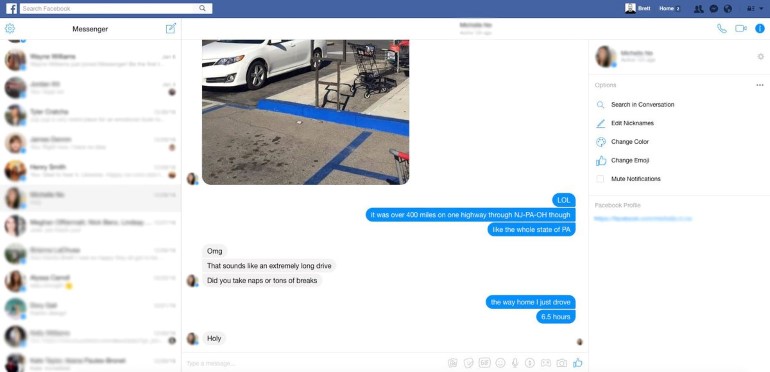Image resolution: width=770 pixels, height=372 pixels.
Task: Open the emoji picker smiley icon
Action: (x=500, y=363)
